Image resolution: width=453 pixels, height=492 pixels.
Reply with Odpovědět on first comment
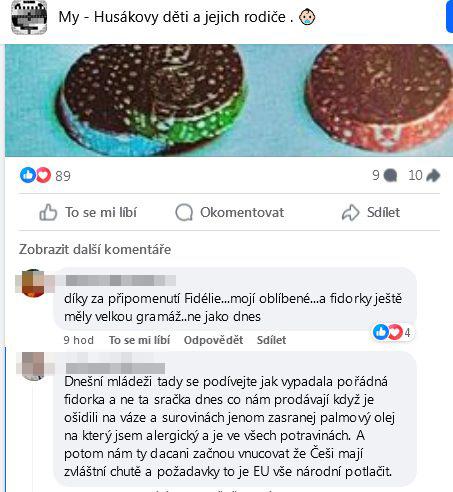(213, 340)
